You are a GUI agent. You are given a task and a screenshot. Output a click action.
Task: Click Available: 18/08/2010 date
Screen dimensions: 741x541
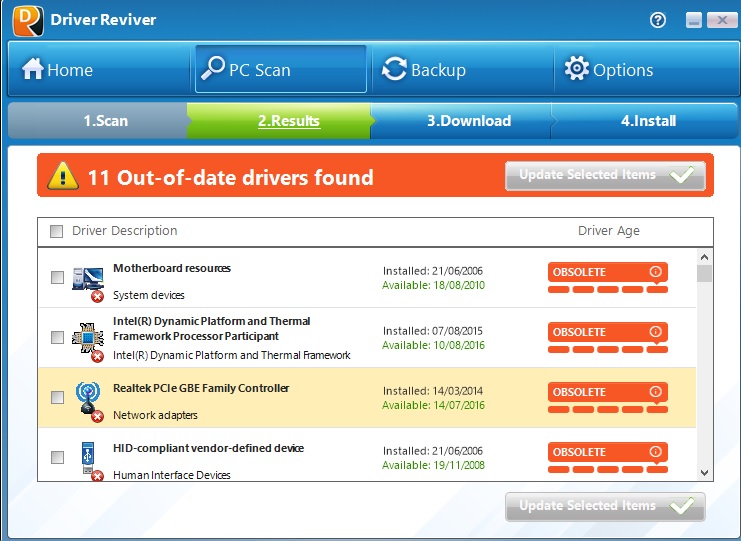click(x=433, y=285)
